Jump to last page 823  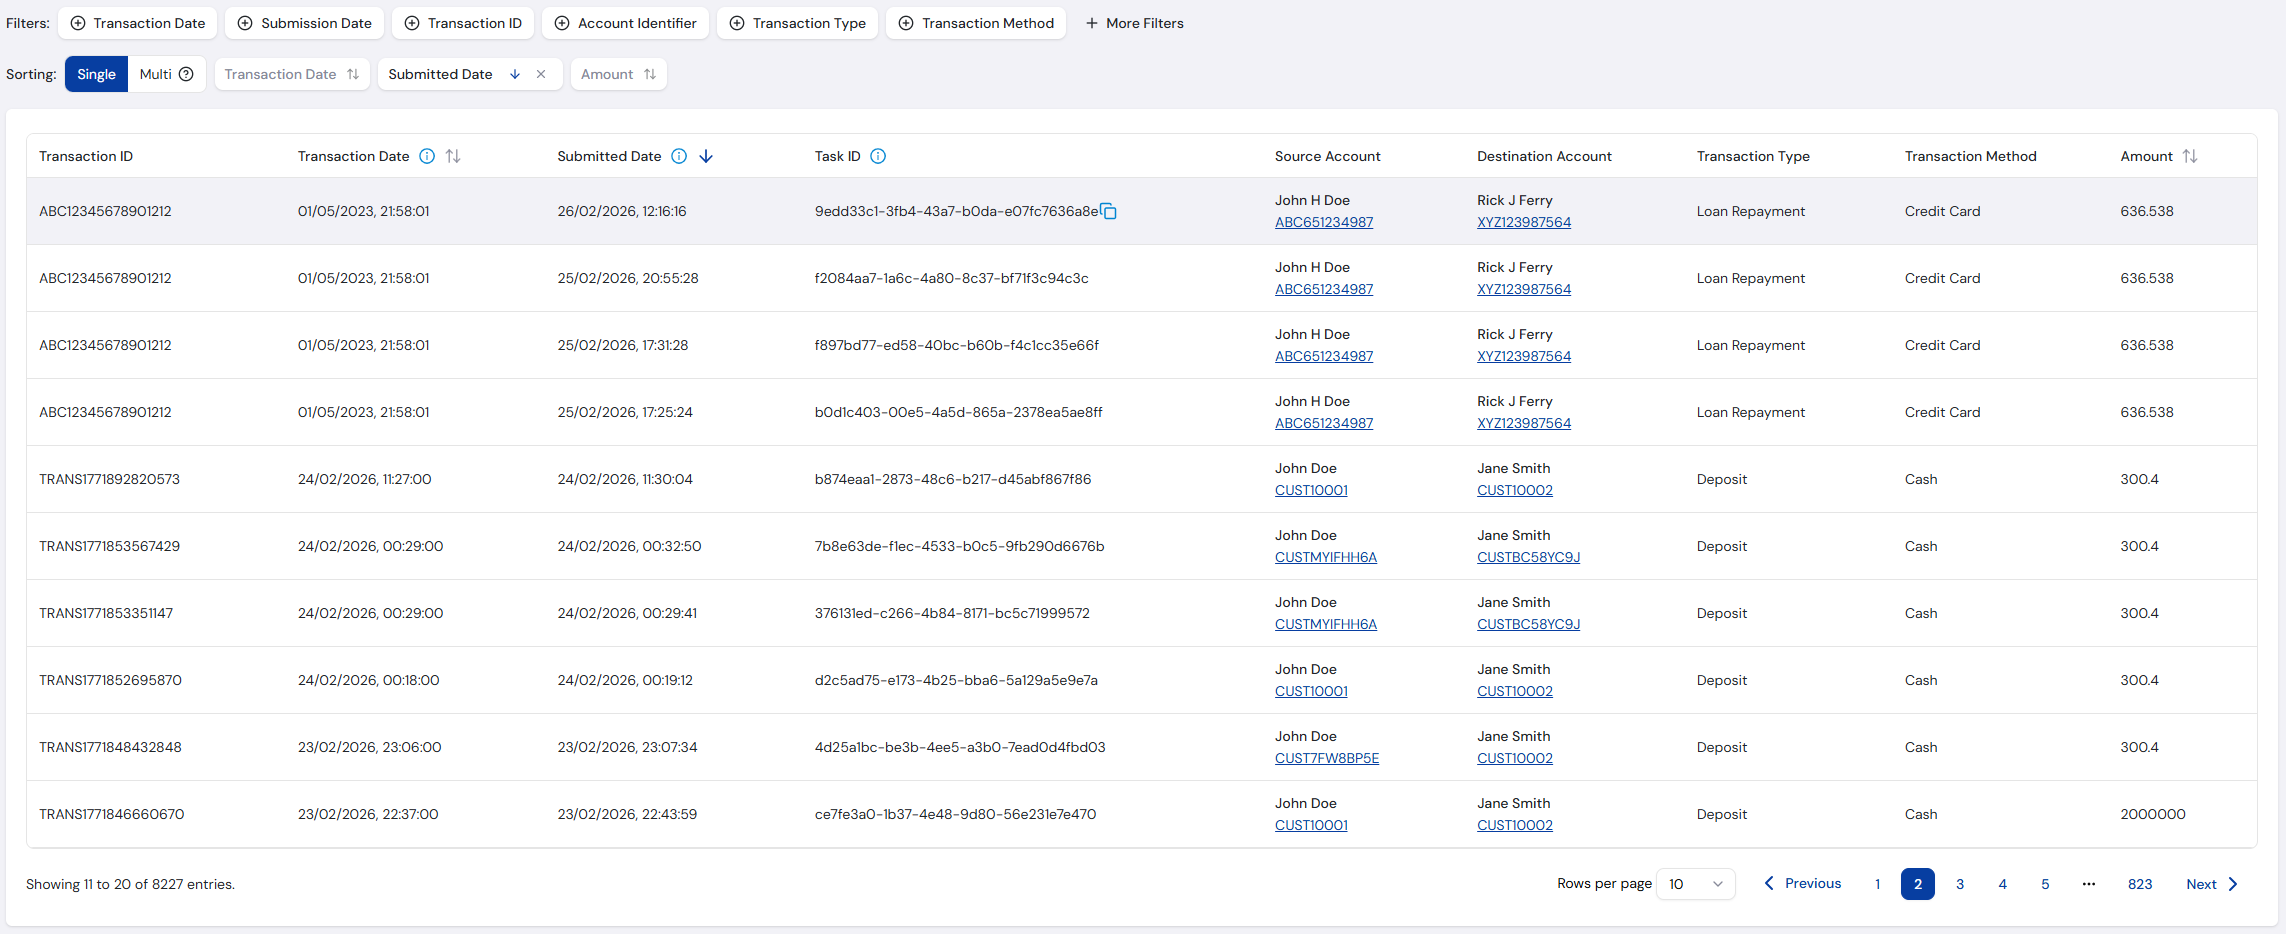2140,884
